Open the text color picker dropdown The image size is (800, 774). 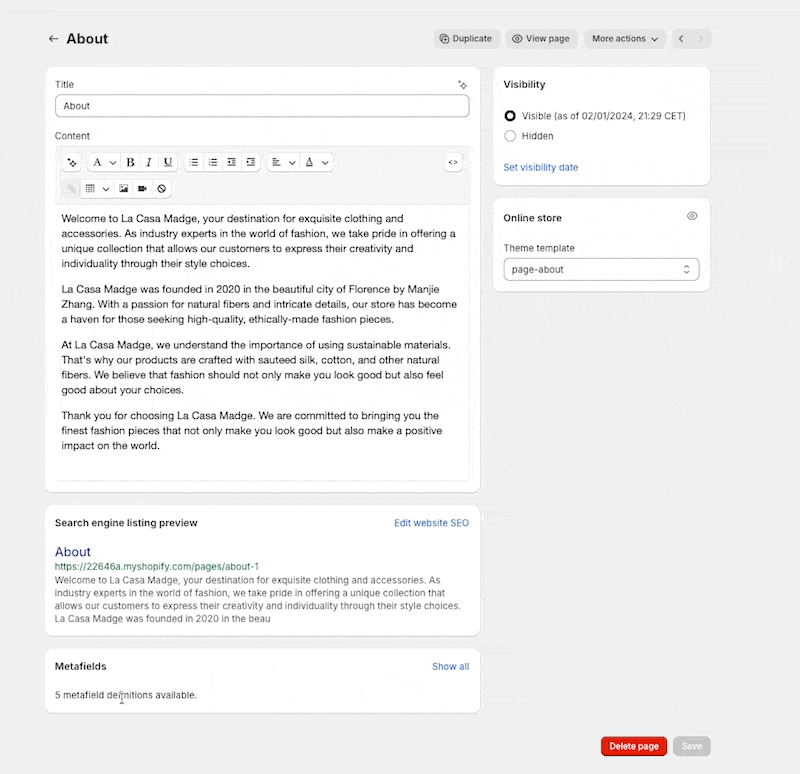pos(316,162)
